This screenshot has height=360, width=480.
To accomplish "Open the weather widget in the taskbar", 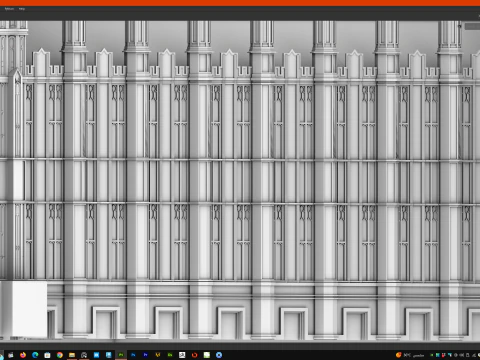I will (x=410, y=355).
